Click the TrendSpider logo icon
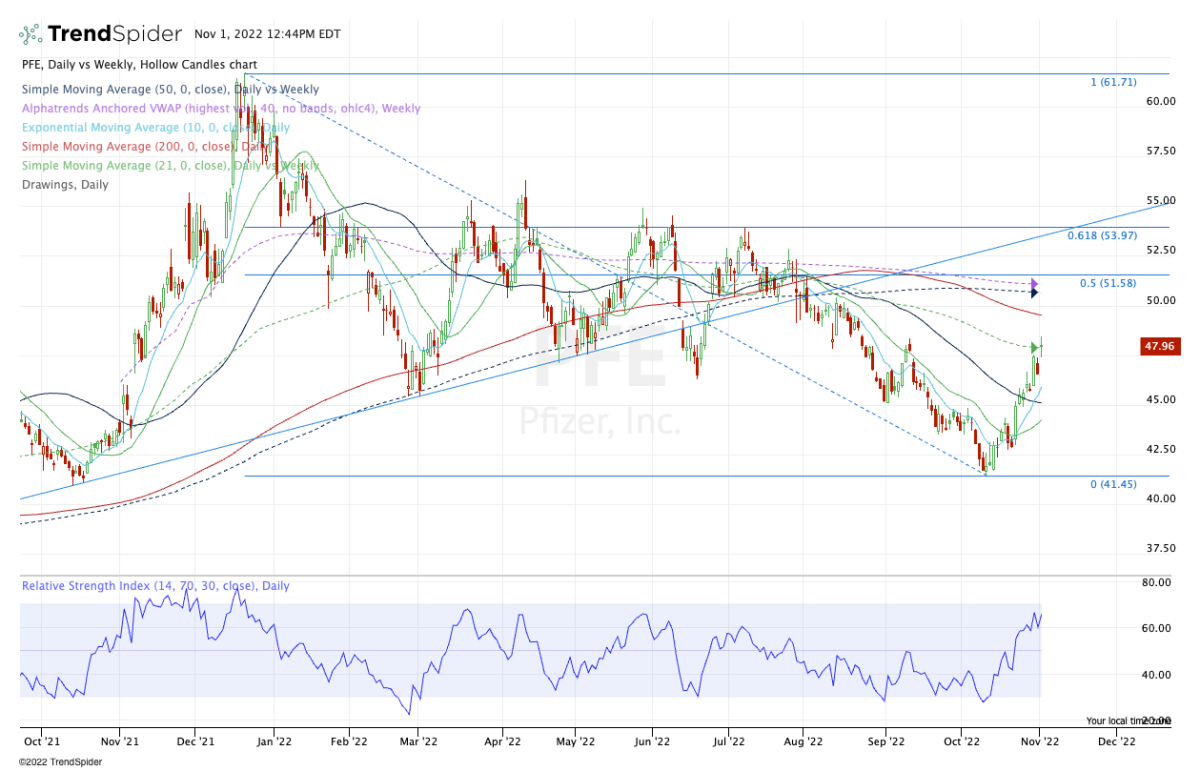 pyautogui.click(x=32, y=34)
